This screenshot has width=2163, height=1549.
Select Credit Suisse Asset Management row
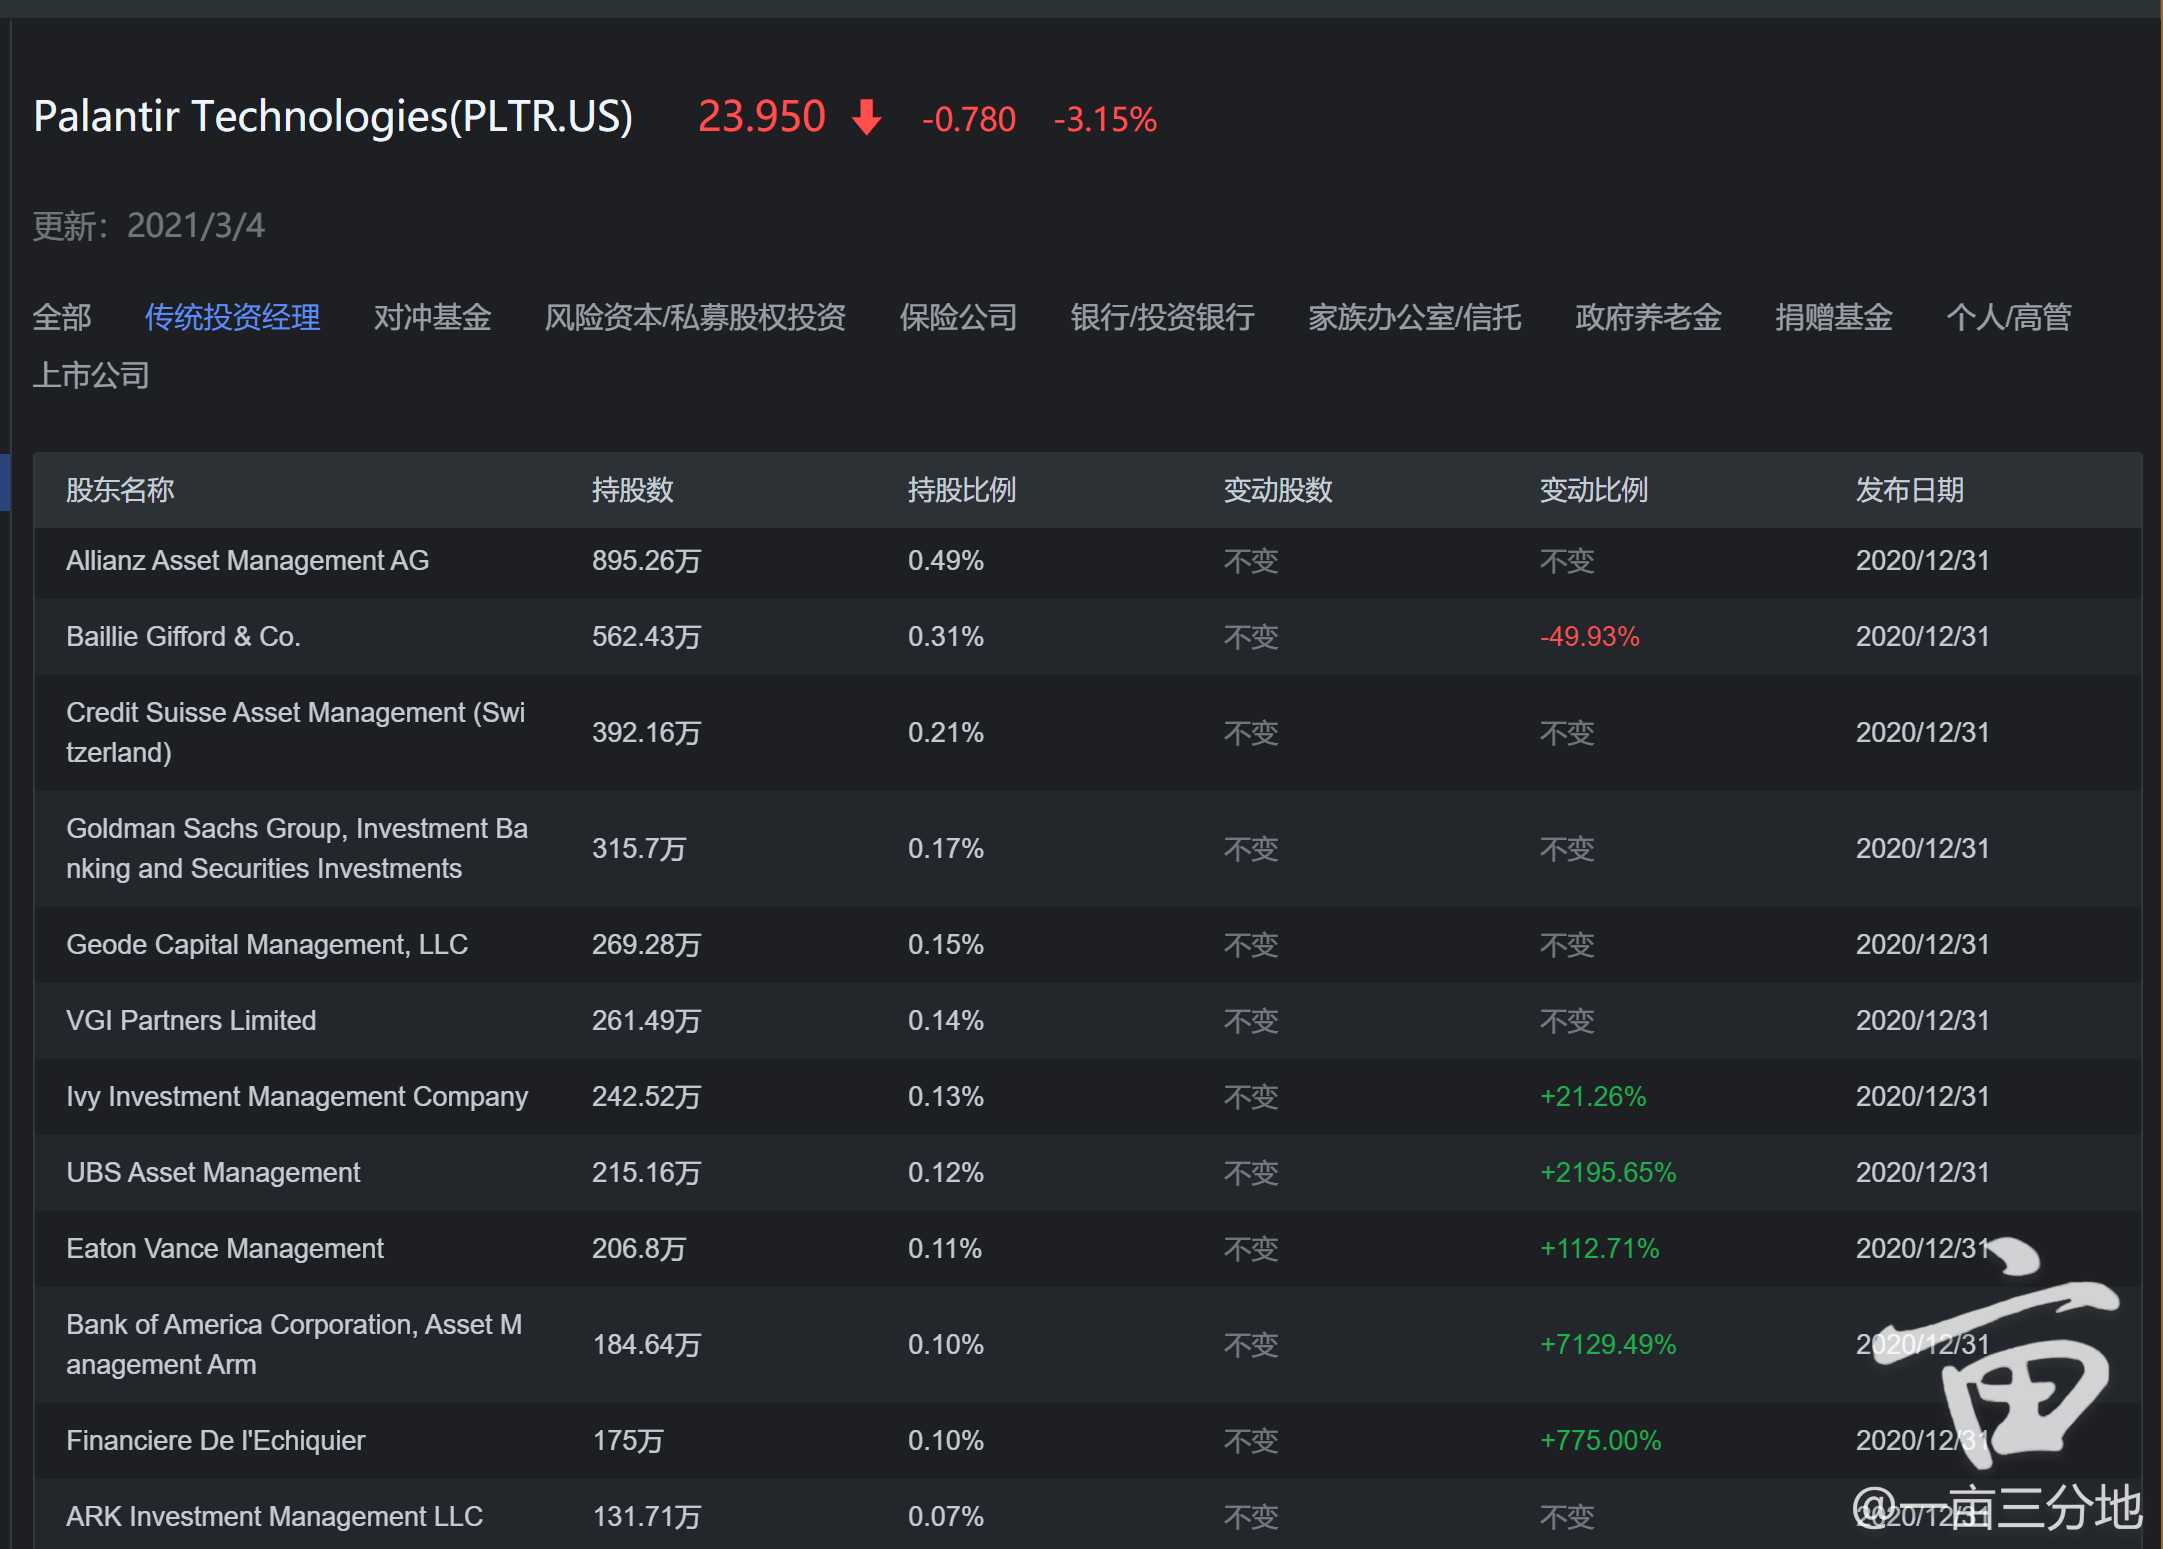click(1088, 733)
